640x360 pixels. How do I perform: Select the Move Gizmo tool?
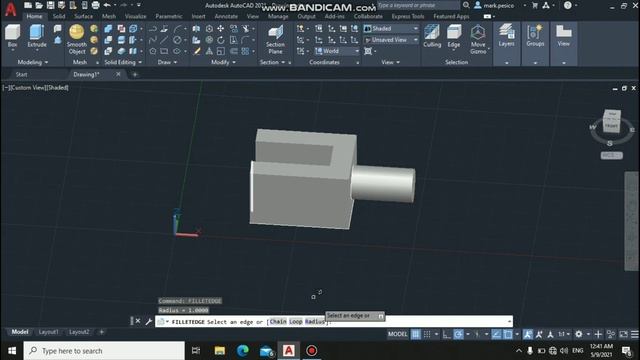click(478, 39)
